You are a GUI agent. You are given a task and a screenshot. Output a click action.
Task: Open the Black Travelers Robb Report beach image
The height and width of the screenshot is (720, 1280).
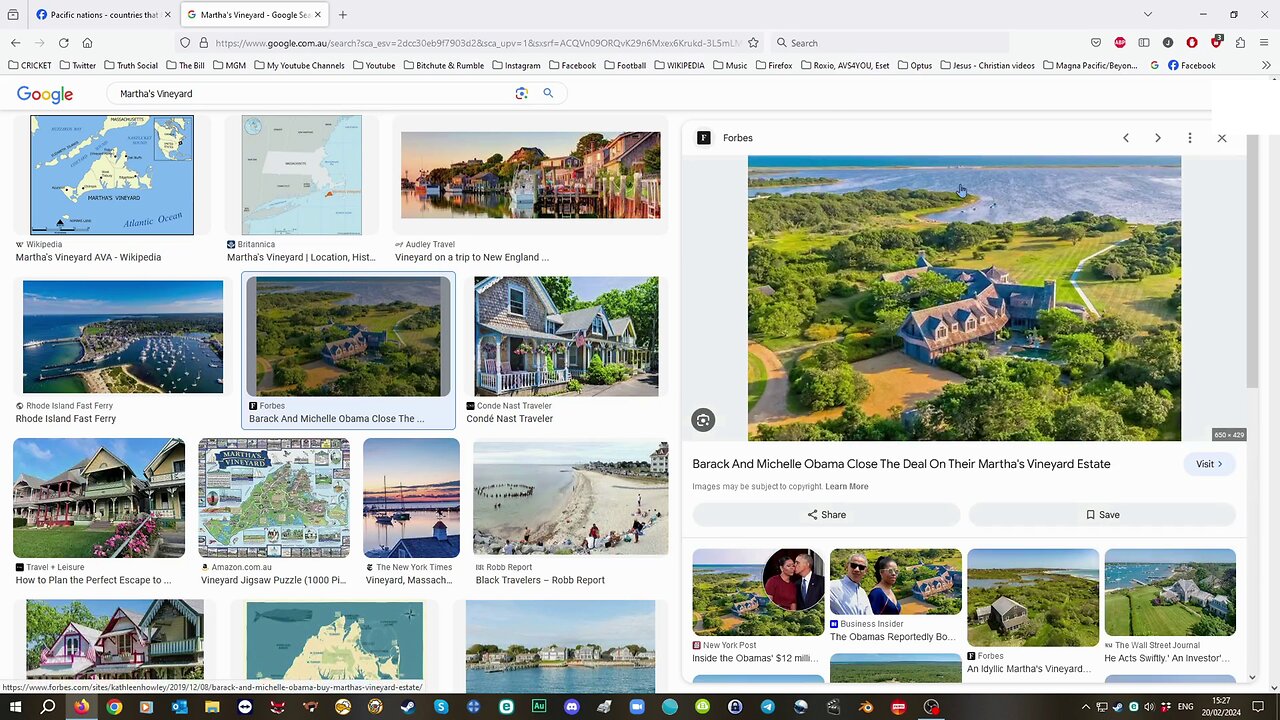click(571, 498)
